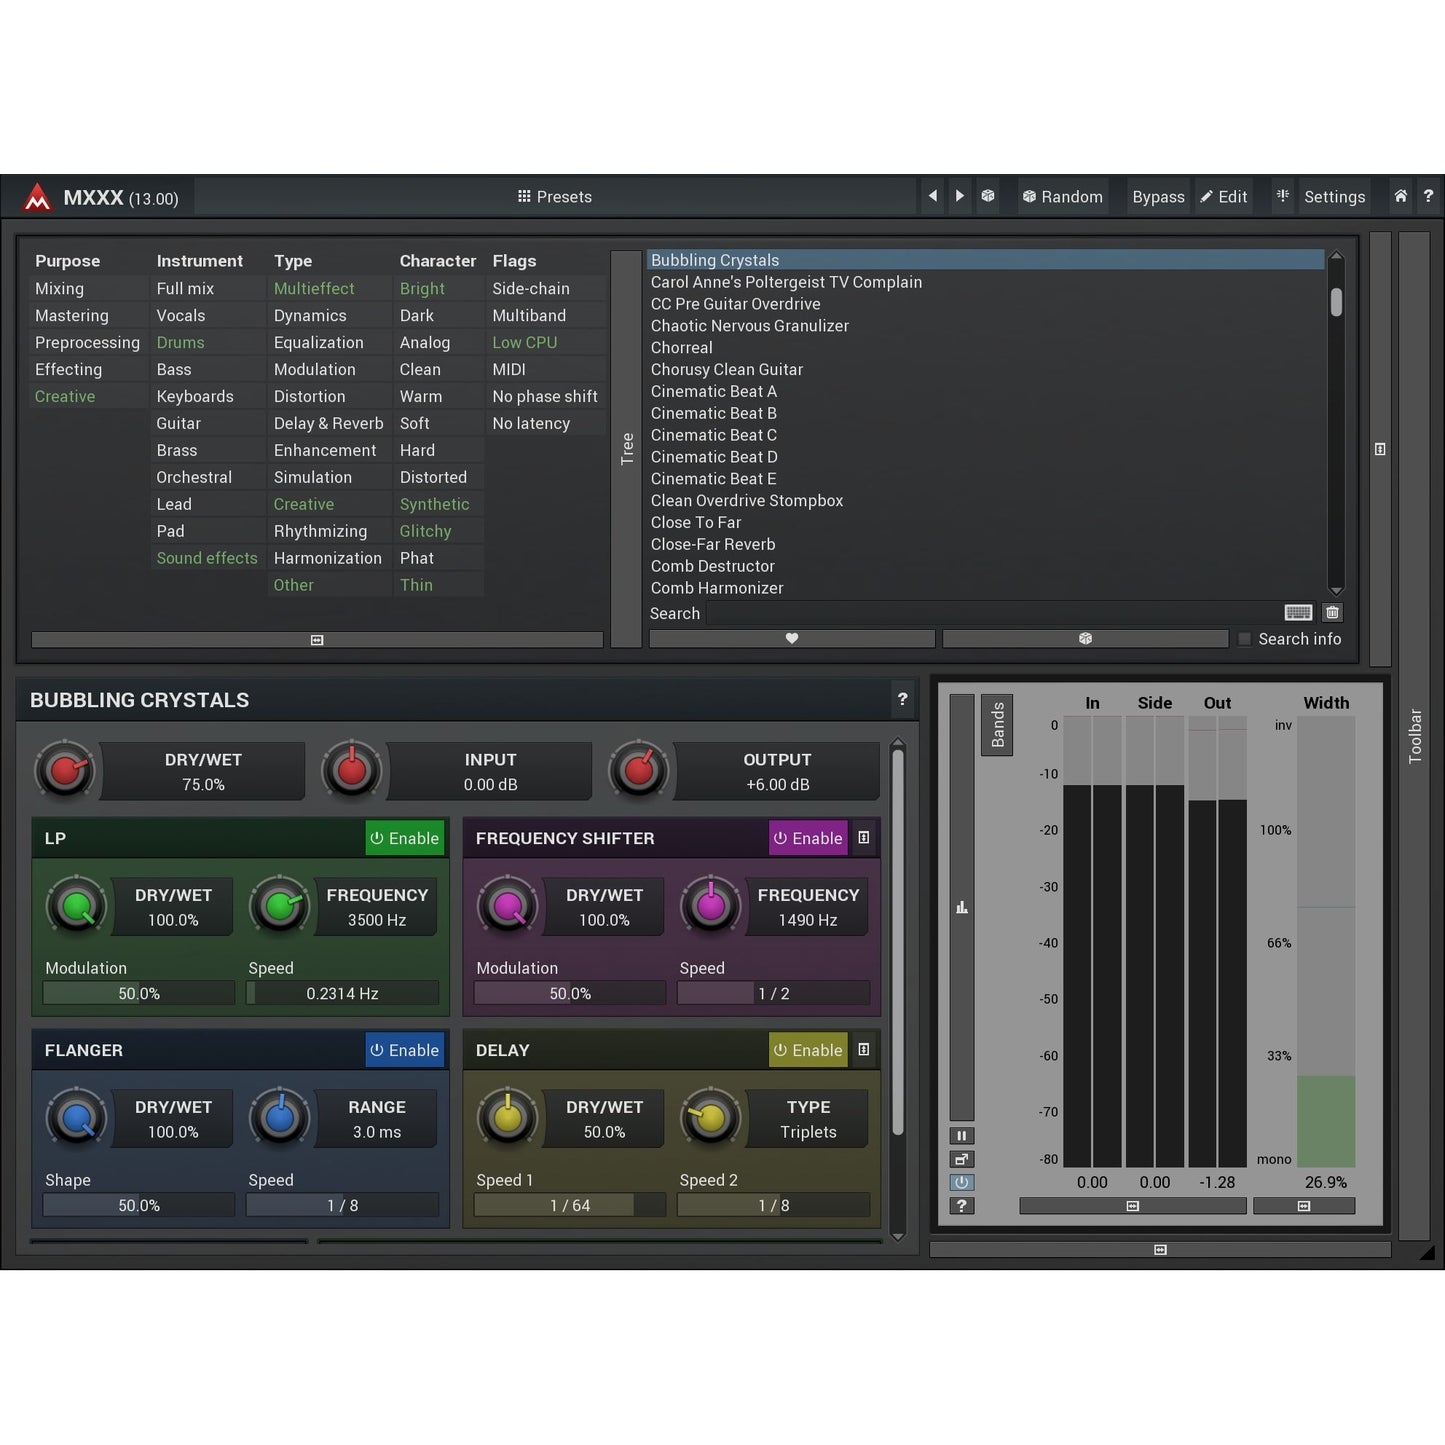The width and height of the screenshot is (1445, 1445).
Task: Click the histogram analyzer icon on the meter panel
Action: [x=961, y=907]
